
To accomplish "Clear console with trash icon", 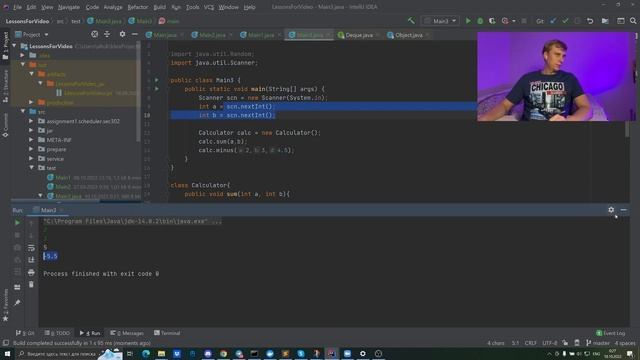I will [x=31, y=284].
